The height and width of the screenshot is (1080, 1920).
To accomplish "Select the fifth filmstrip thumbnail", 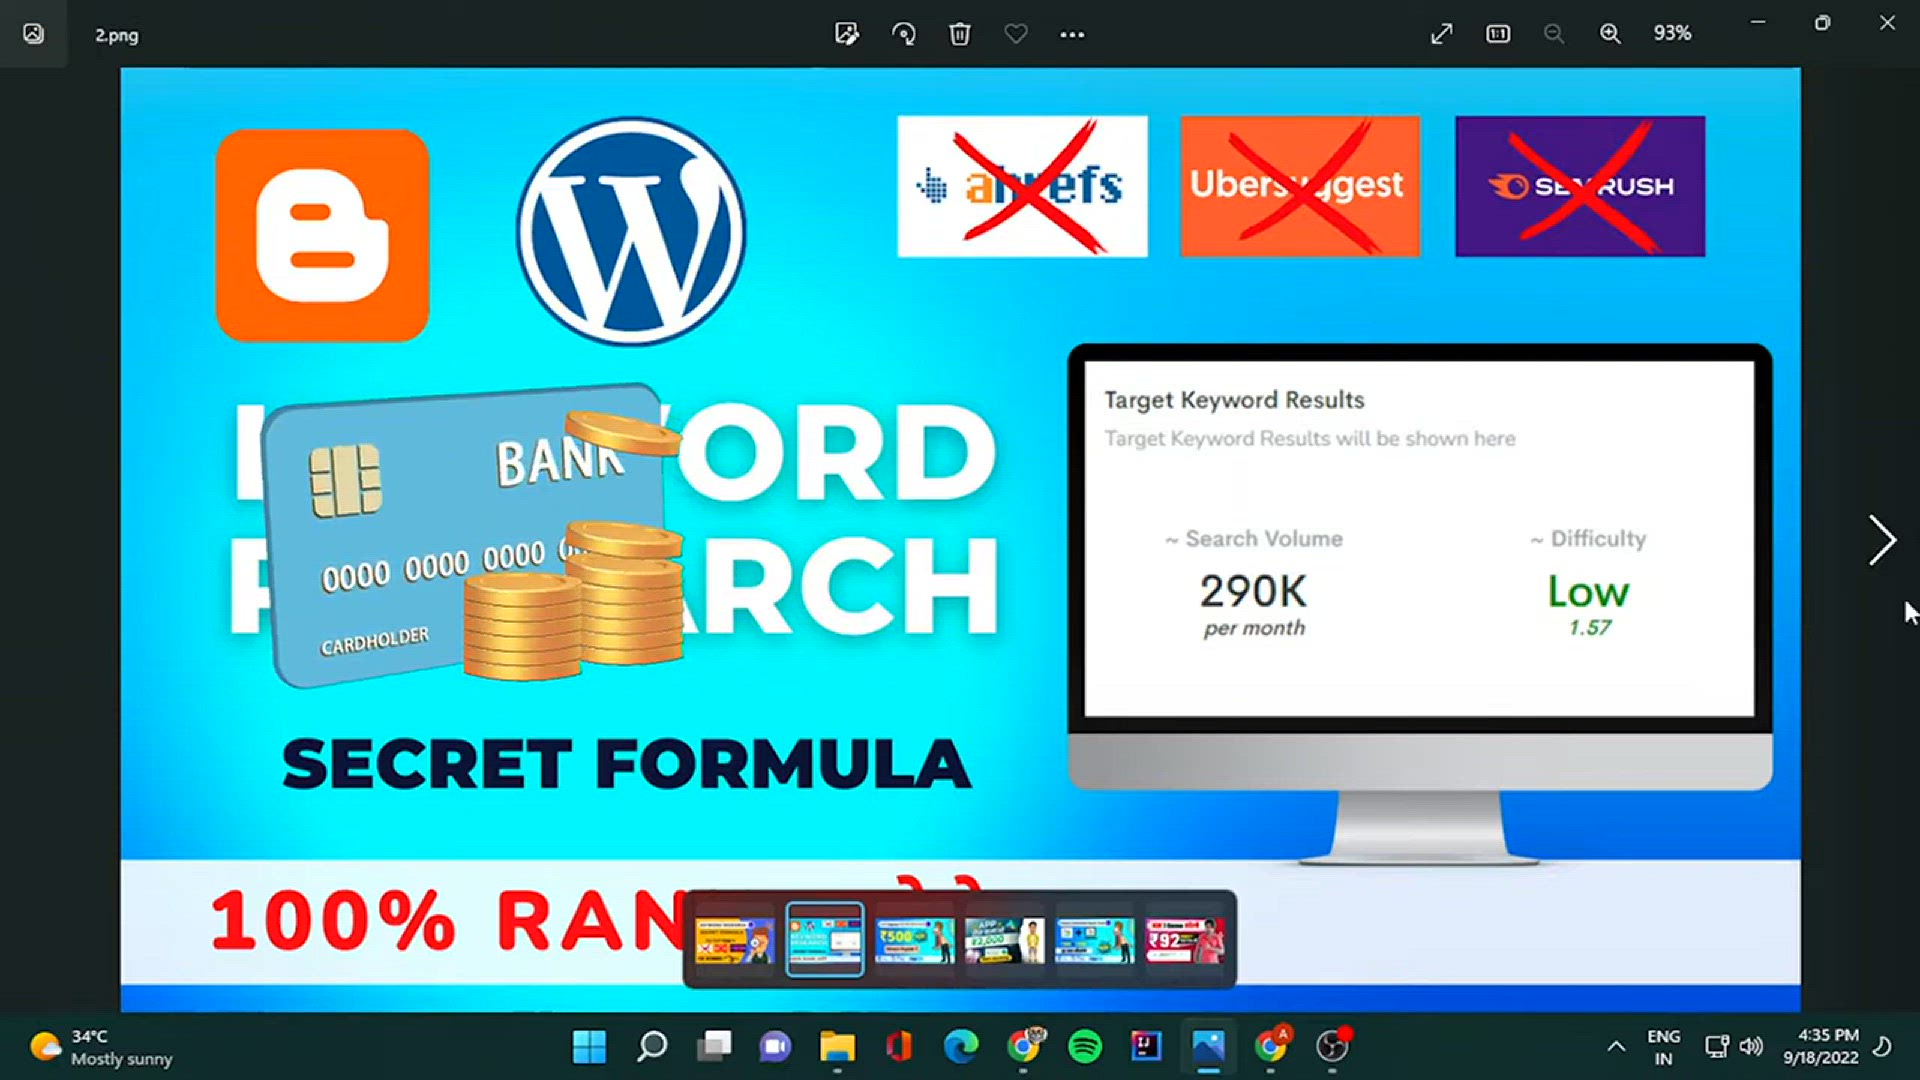I will pyautogui.click(x=1095, y=941).
